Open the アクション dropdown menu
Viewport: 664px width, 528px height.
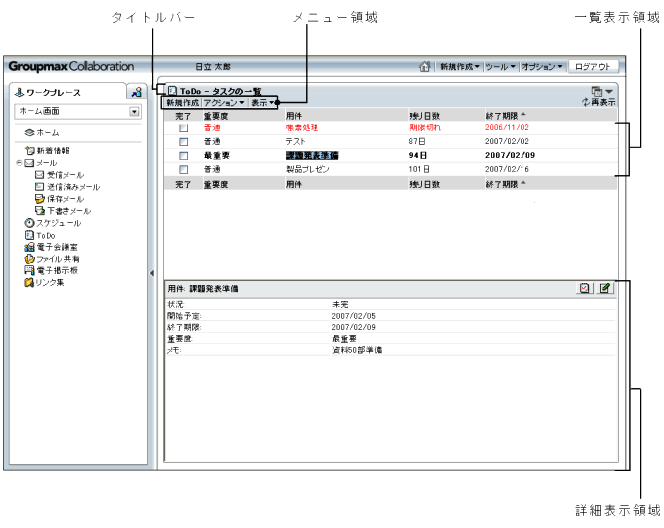(223, 102)
